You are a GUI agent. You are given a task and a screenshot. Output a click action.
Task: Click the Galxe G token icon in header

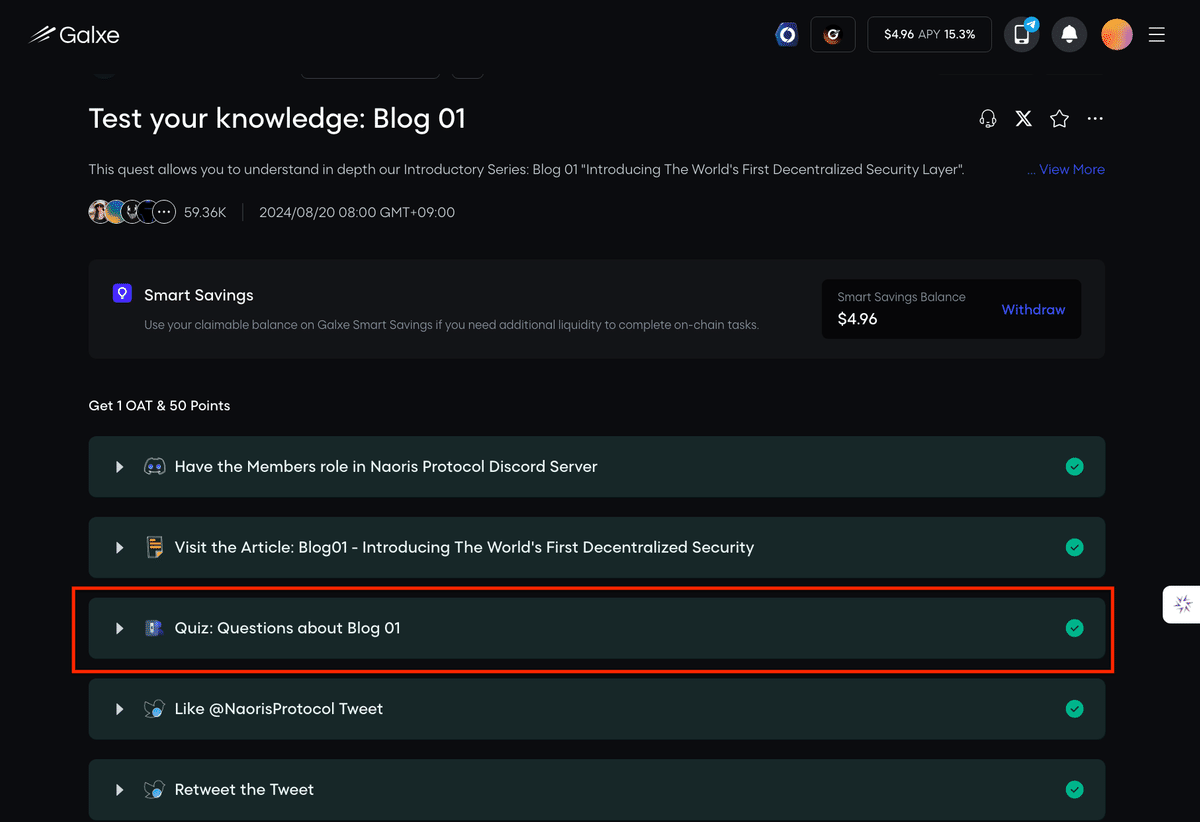[x=832, y=35]
